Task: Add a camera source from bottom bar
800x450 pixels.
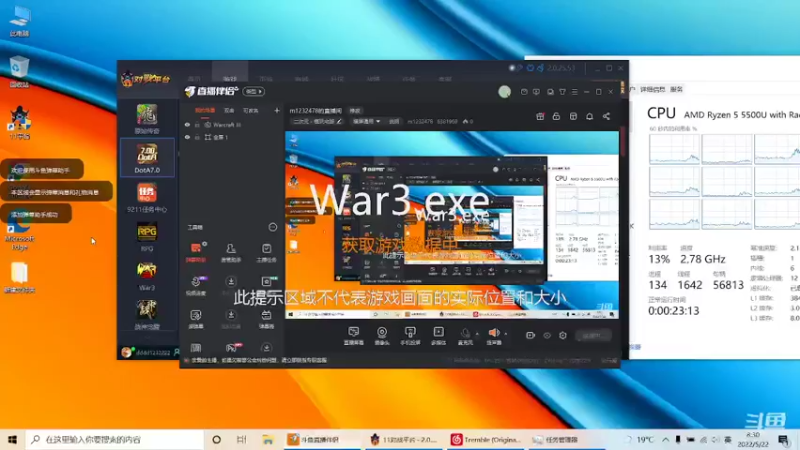Action: point(382,336)
